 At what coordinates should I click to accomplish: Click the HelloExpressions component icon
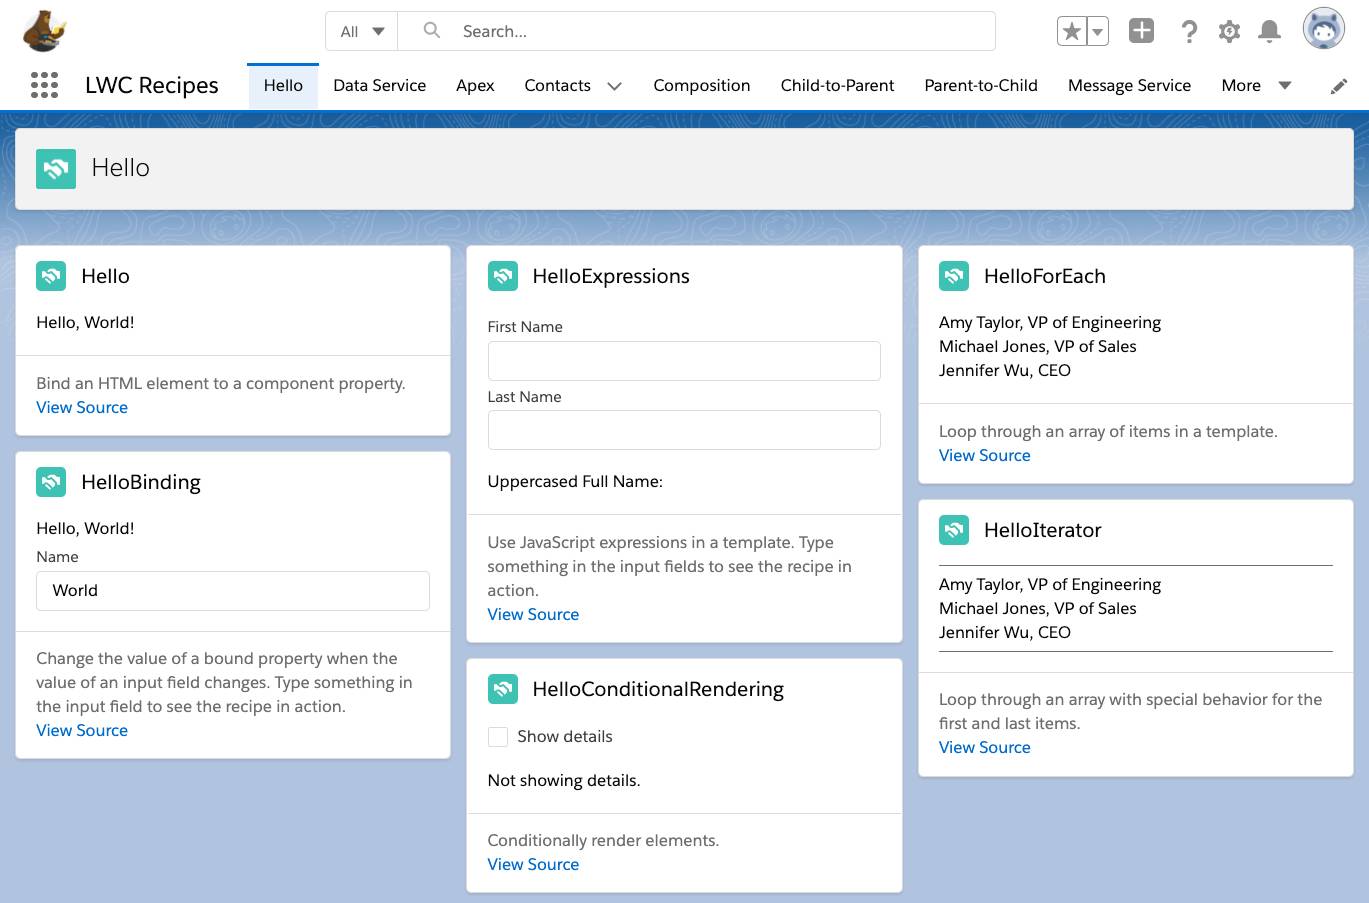[504, 275]
